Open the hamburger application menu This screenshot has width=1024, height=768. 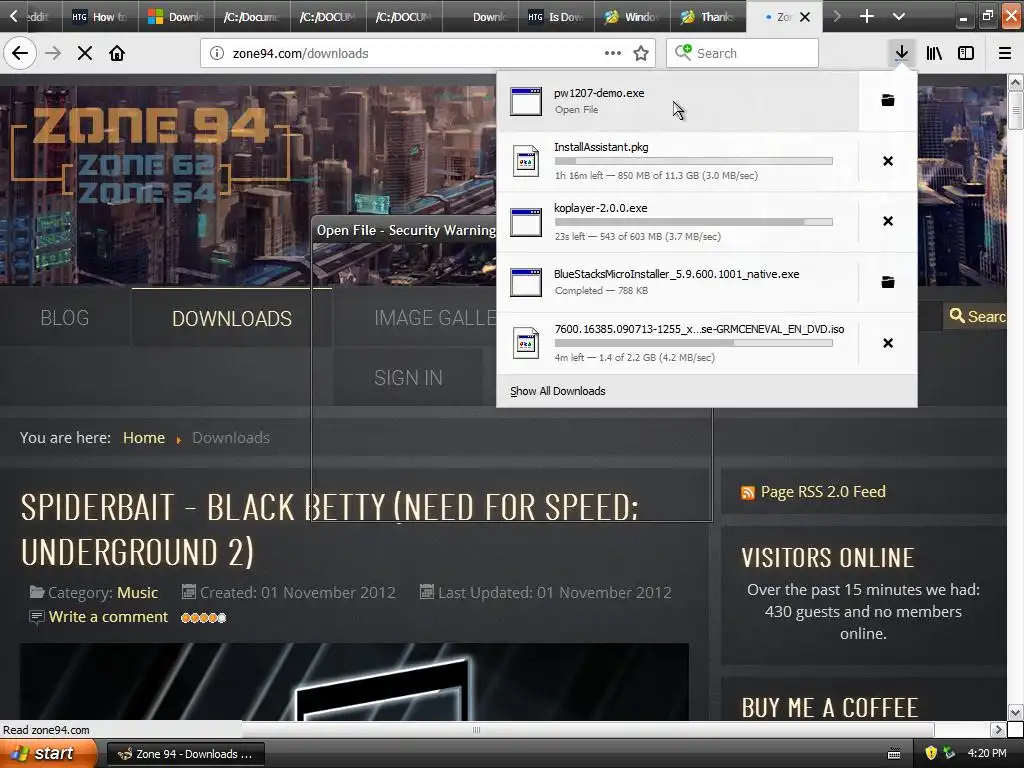click(x=1005, y=53)
